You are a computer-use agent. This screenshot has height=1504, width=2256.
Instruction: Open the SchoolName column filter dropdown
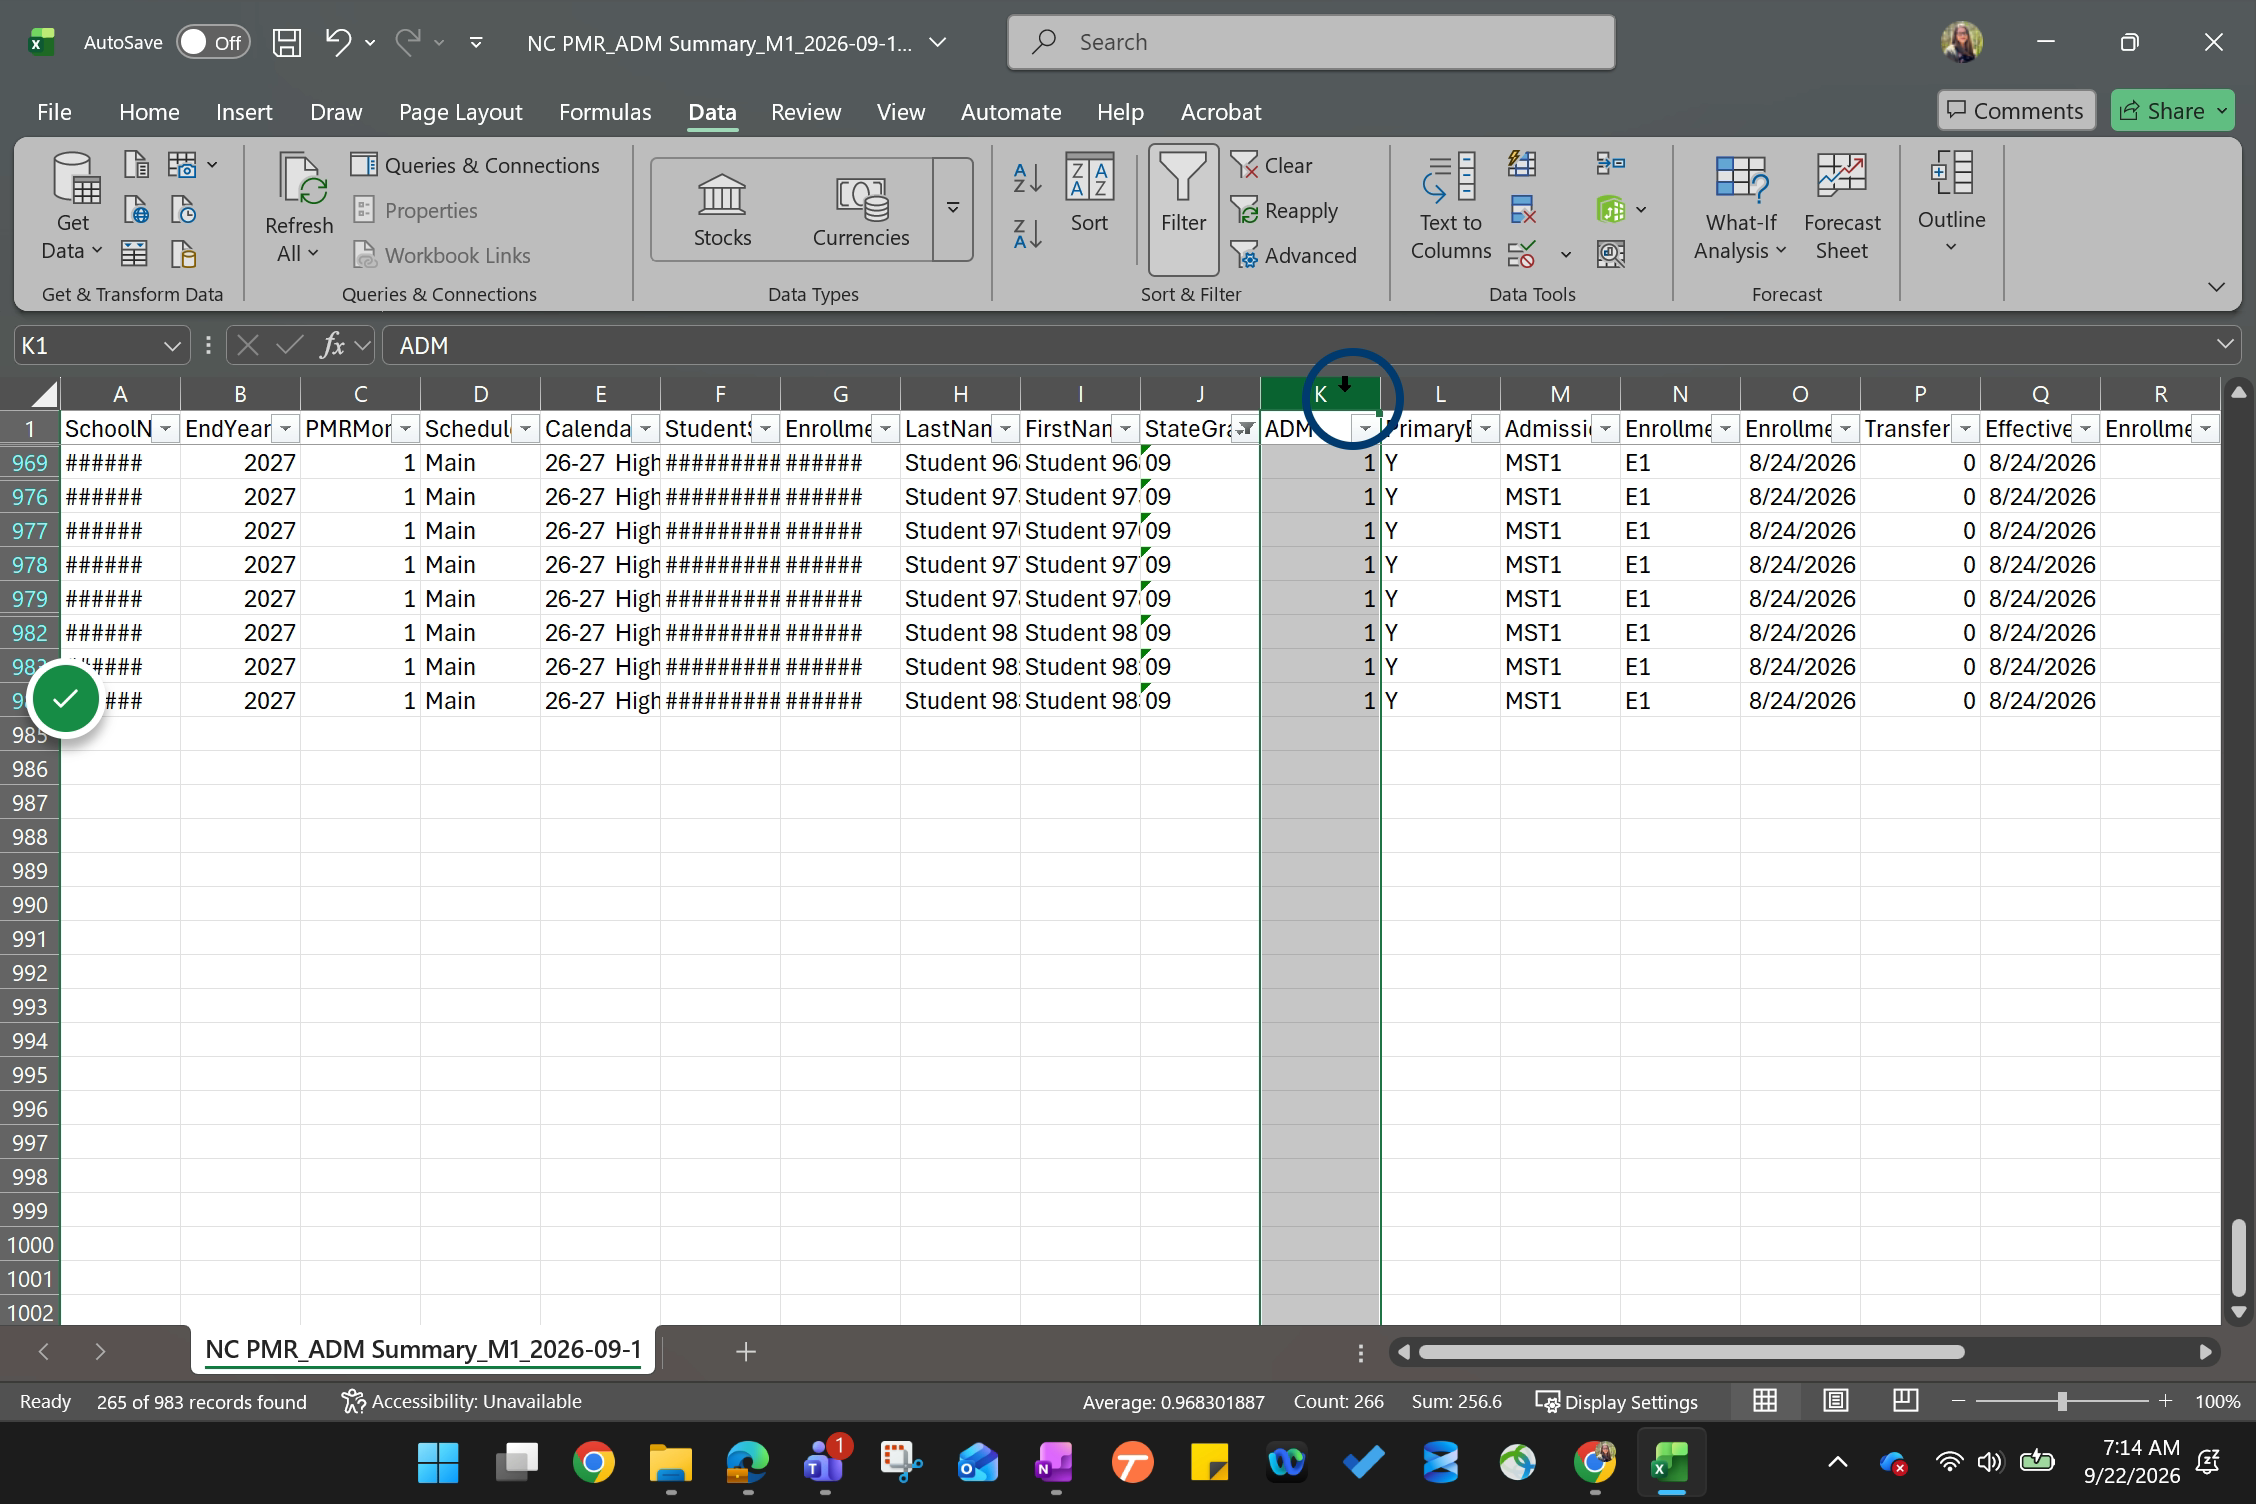click(x=165, y=429)
